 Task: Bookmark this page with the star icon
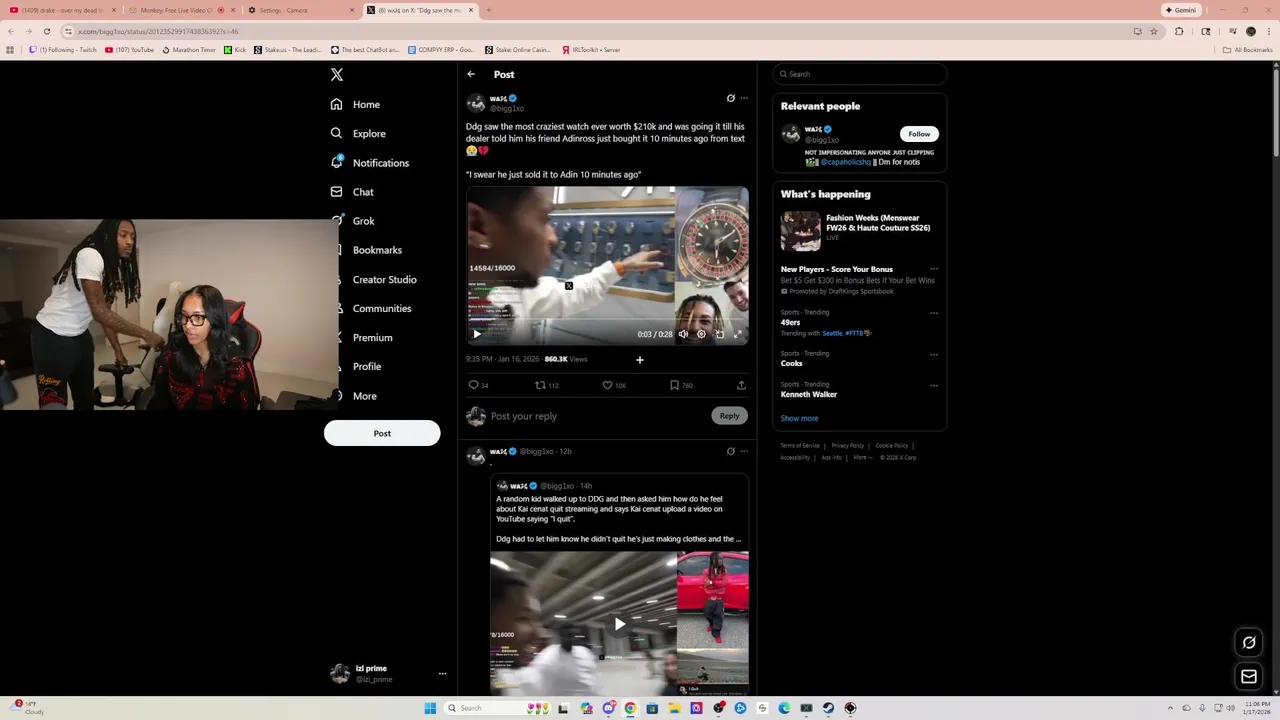1154,31
